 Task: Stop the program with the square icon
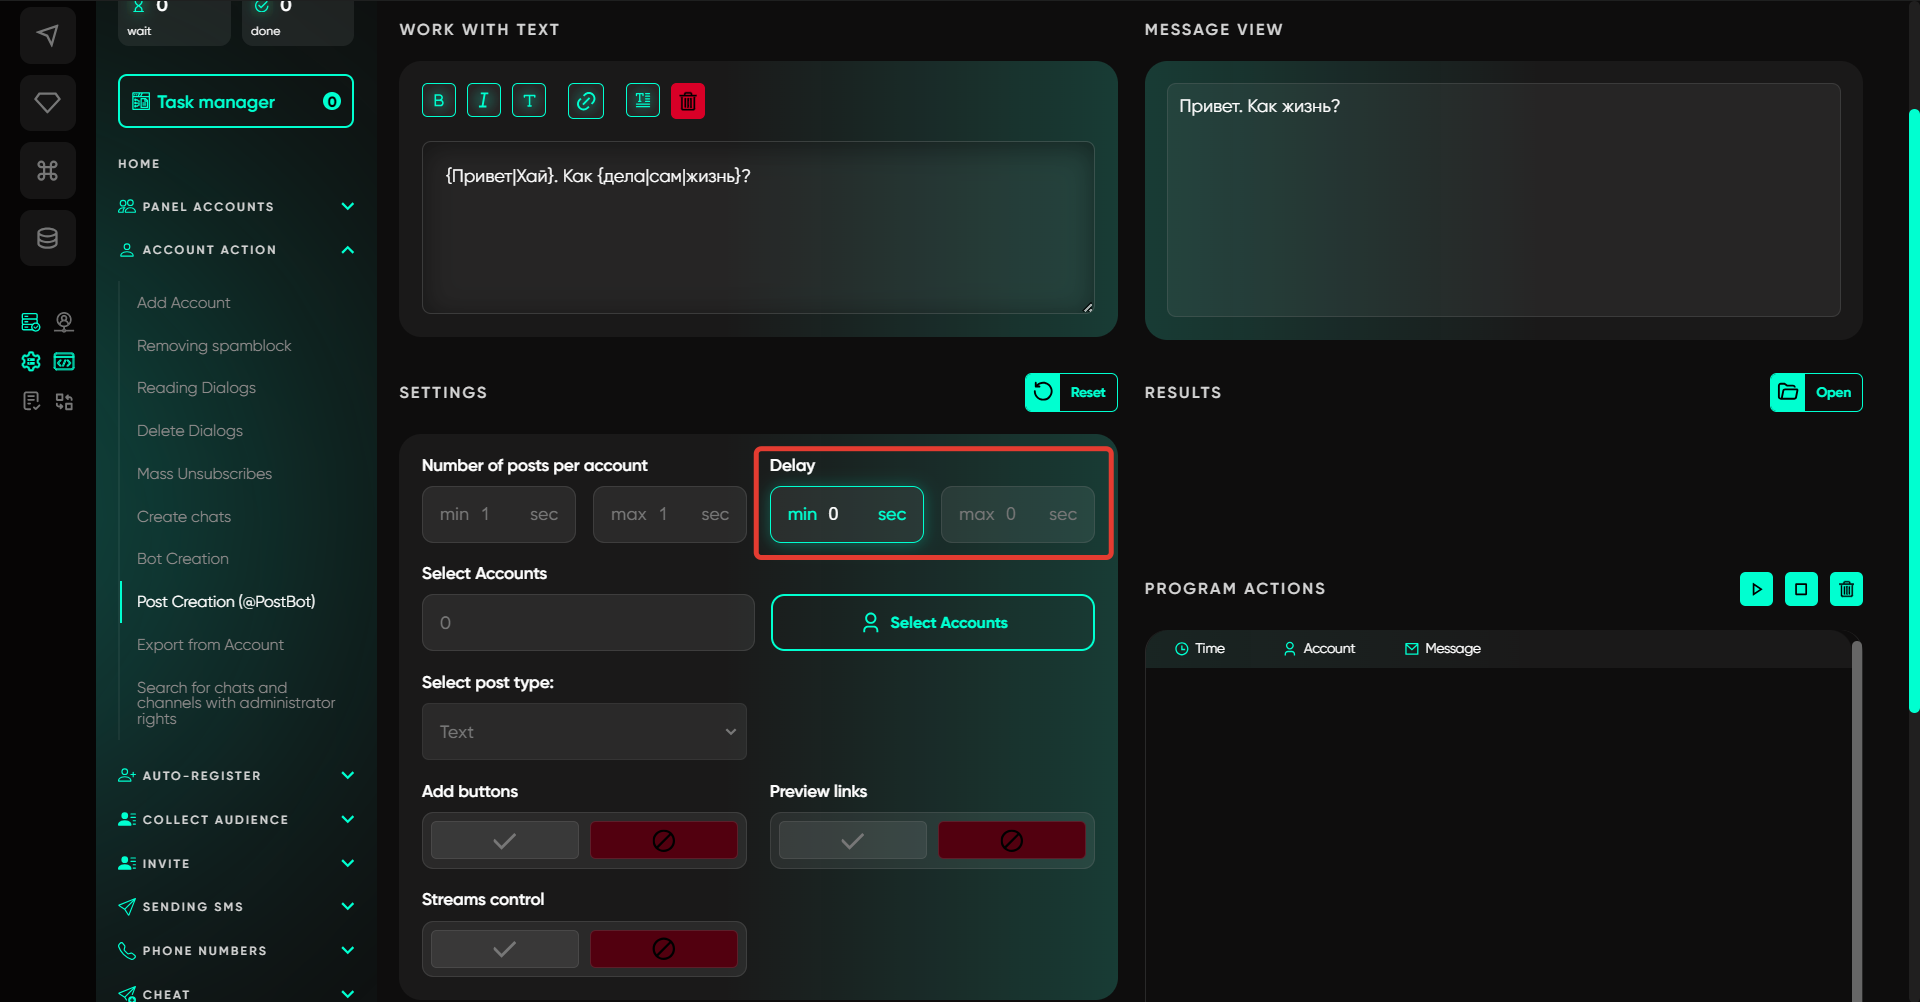pyautogui.click(x=1801, y=589)
